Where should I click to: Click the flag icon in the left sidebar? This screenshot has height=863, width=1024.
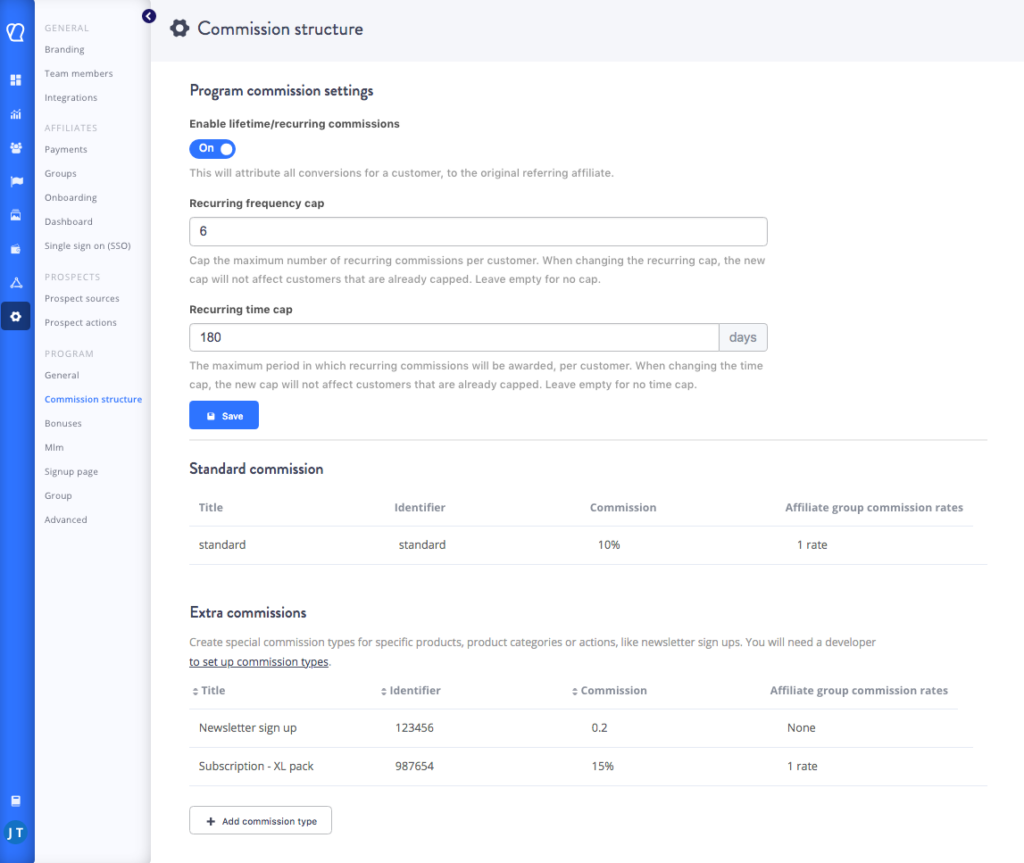[x=15, y=181]
